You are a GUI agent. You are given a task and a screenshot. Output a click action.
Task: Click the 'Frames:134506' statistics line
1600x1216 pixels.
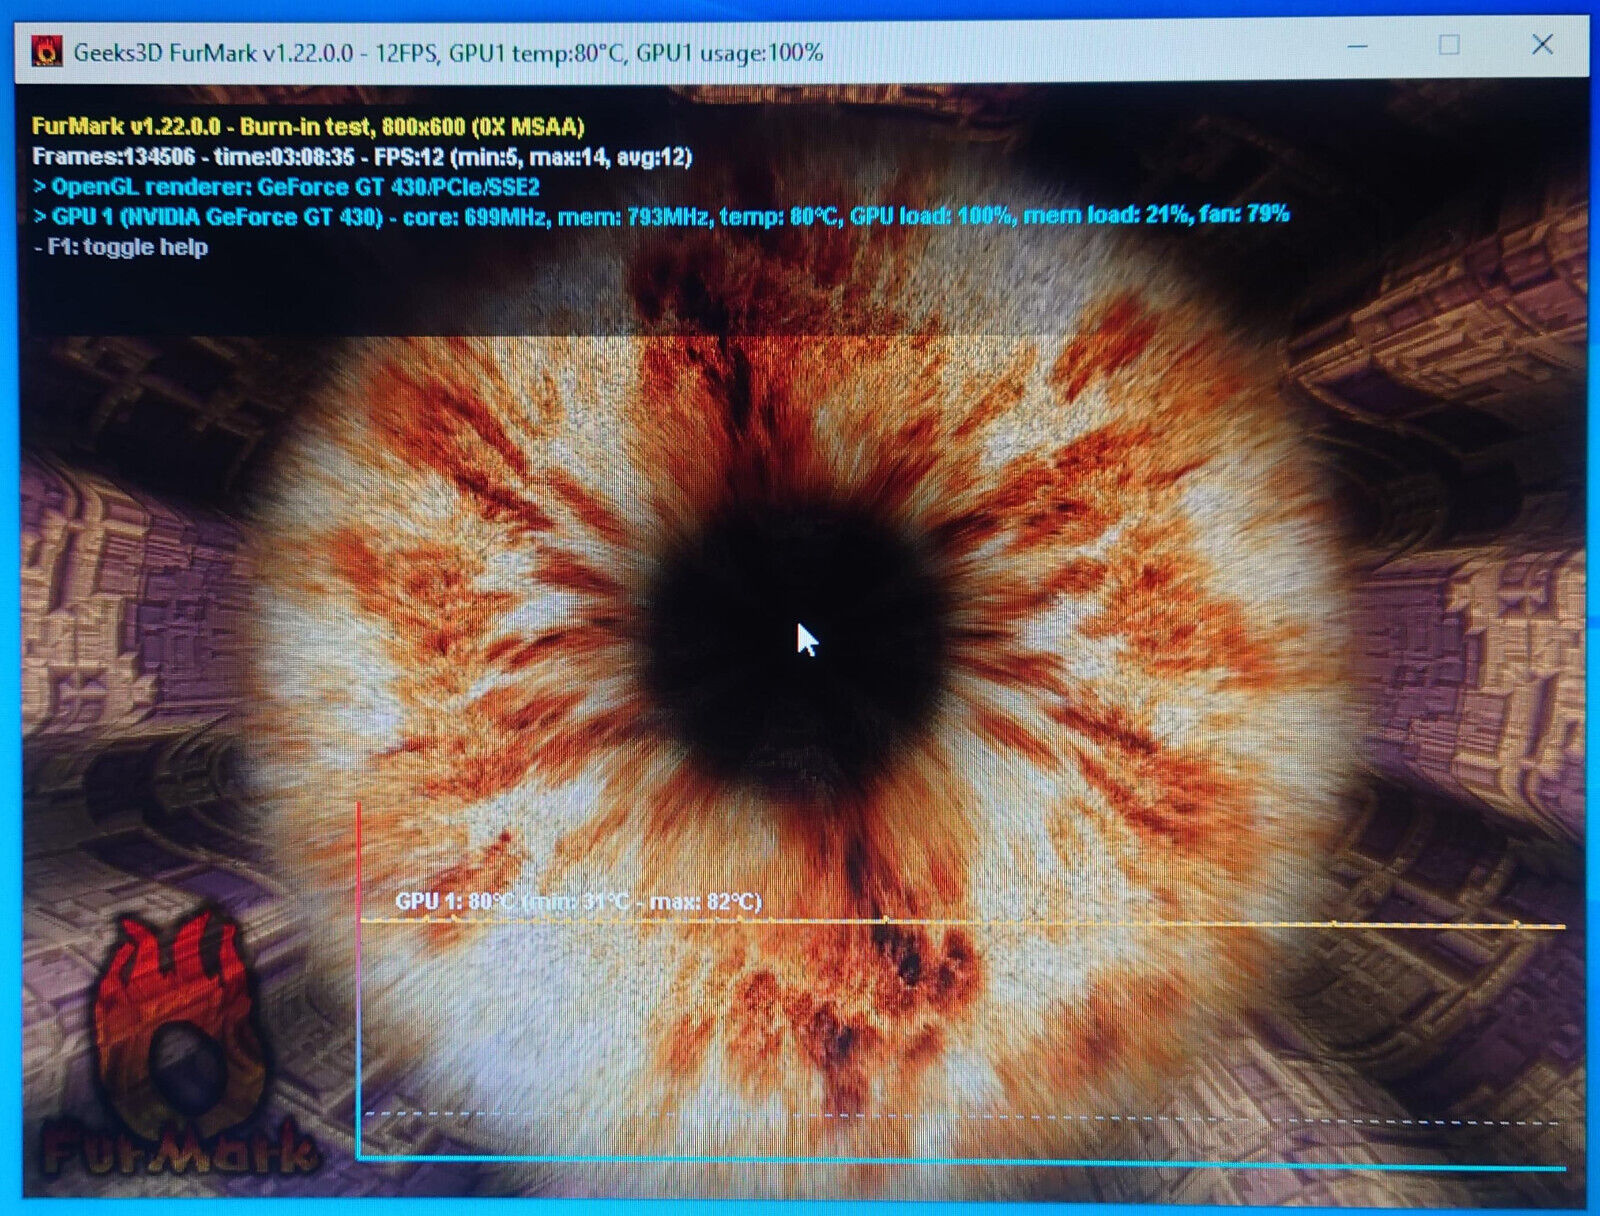(x=362, y=156)
